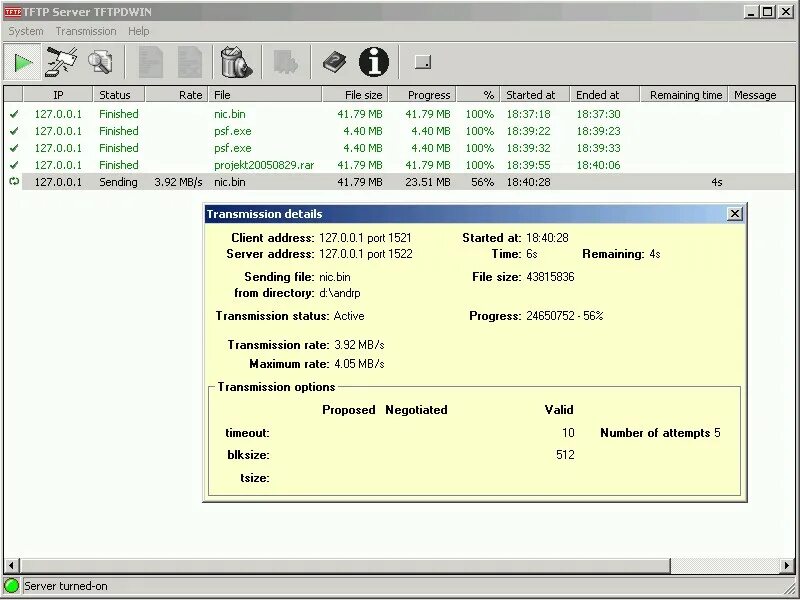This screenshot has width=800, height=600.
Task: Click the server address 127.0.0.1 port 1522
Action: click(365, 254)
